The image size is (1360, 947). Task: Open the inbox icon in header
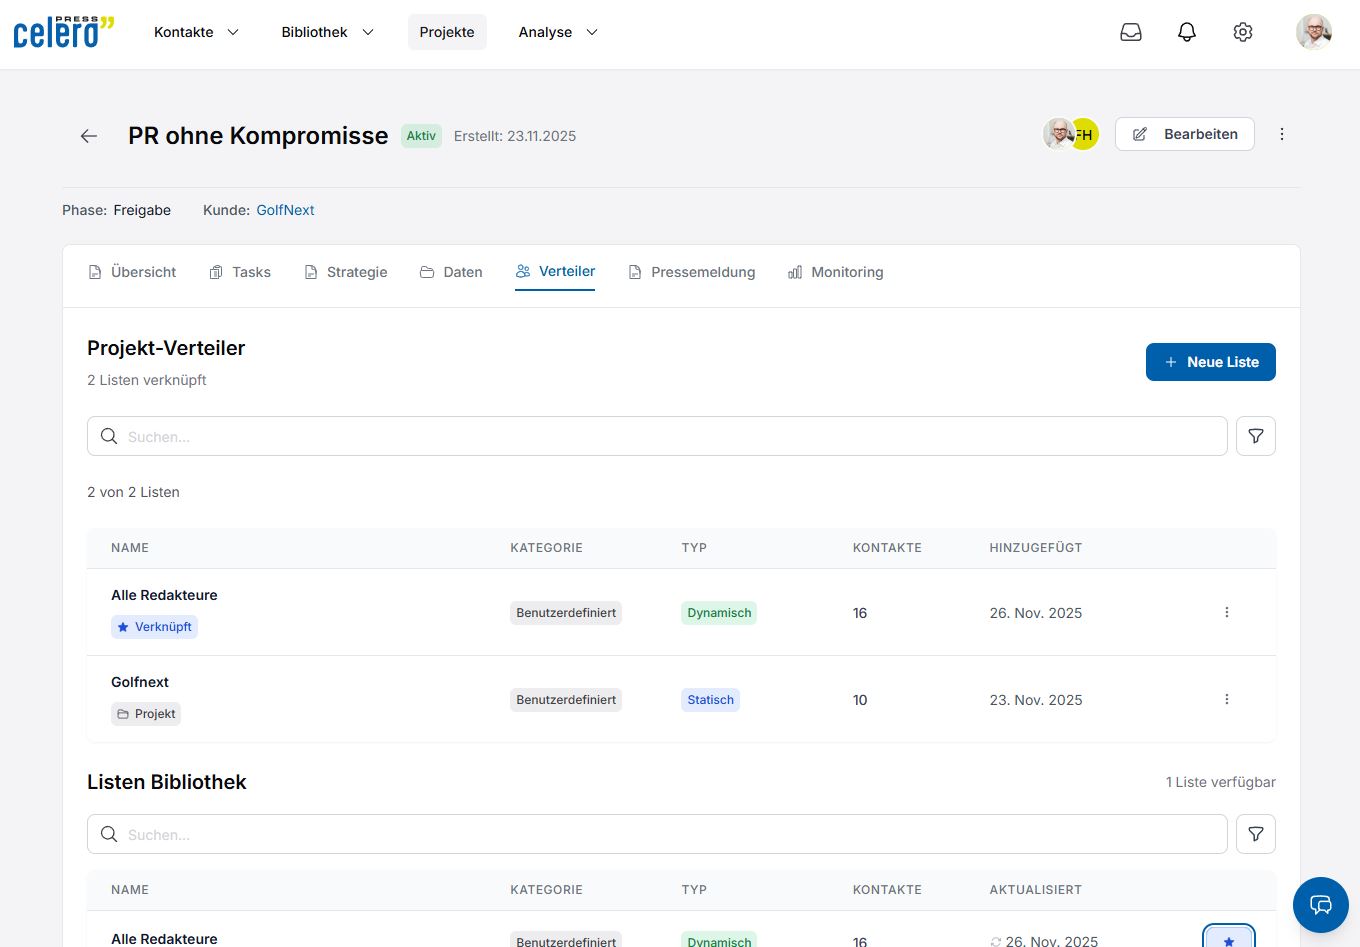(1131, 32)
